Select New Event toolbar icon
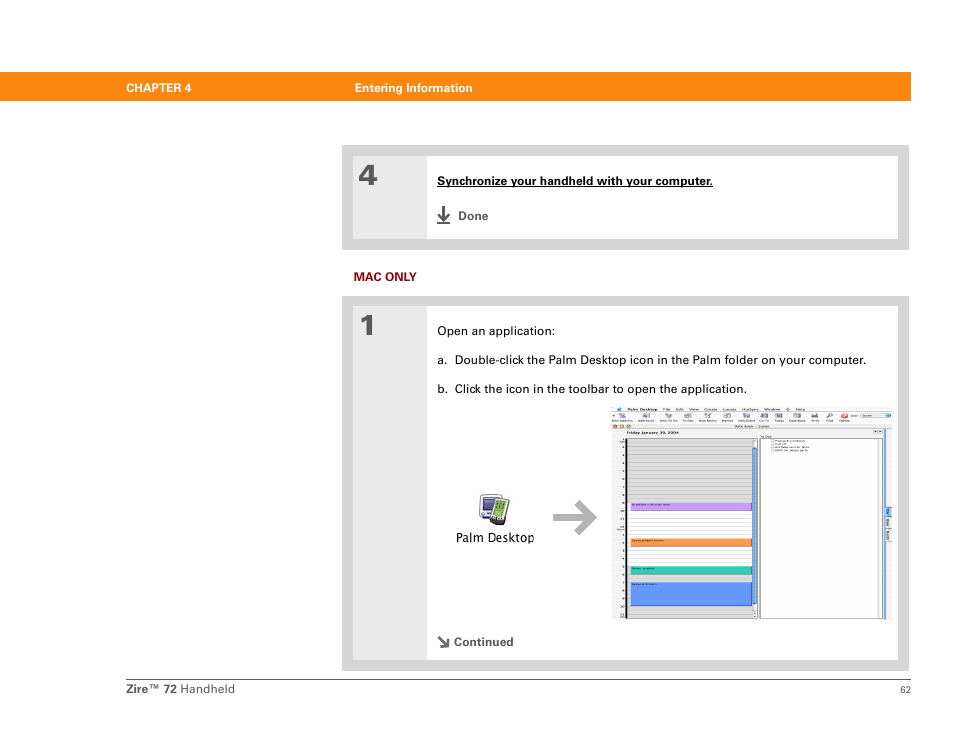Viewport: 954px width, 738px height. coord(745,416)
